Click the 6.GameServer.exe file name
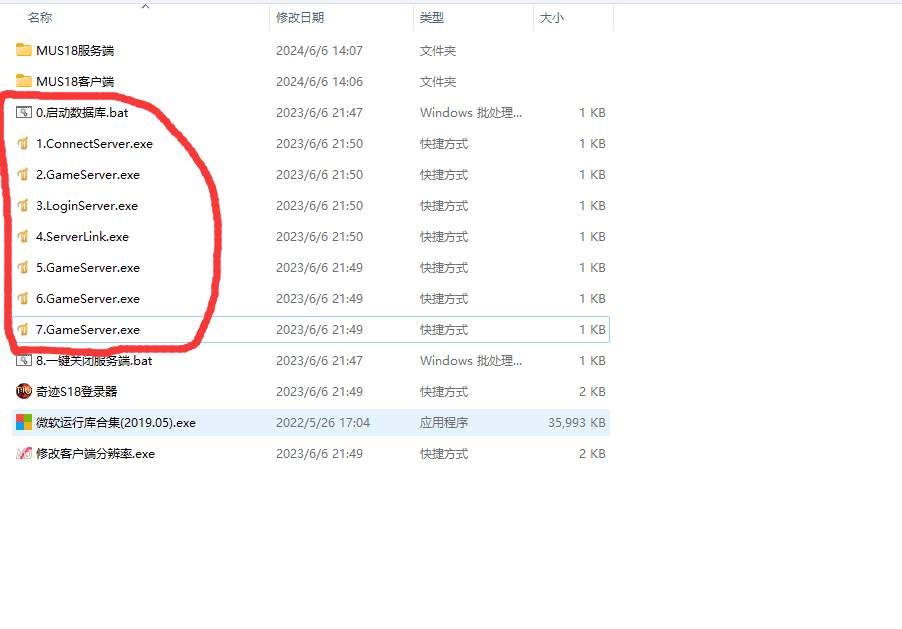This screenshot has width=902, height=629. coord(88,298)
